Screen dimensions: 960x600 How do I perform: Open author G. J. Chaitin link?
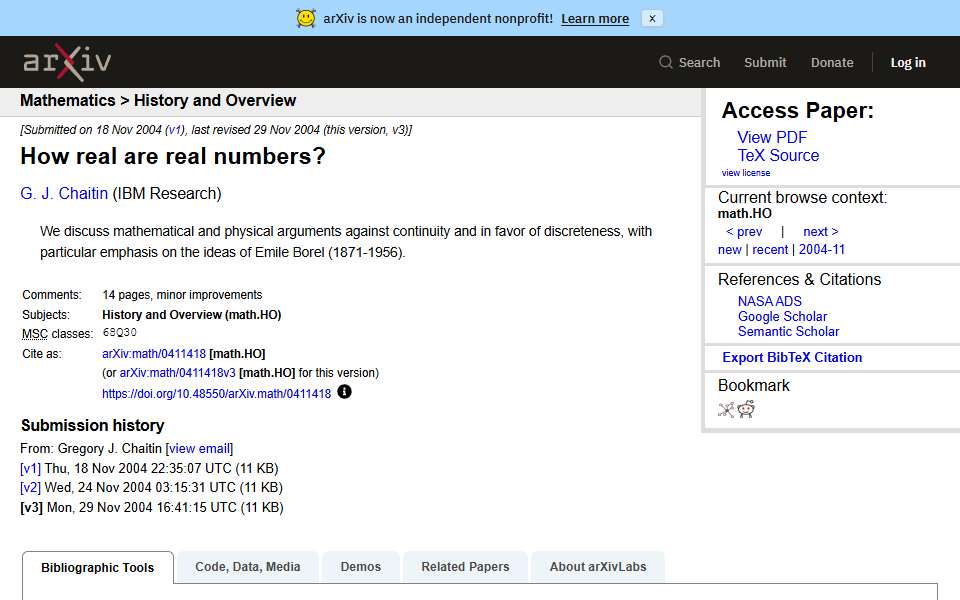64,193
